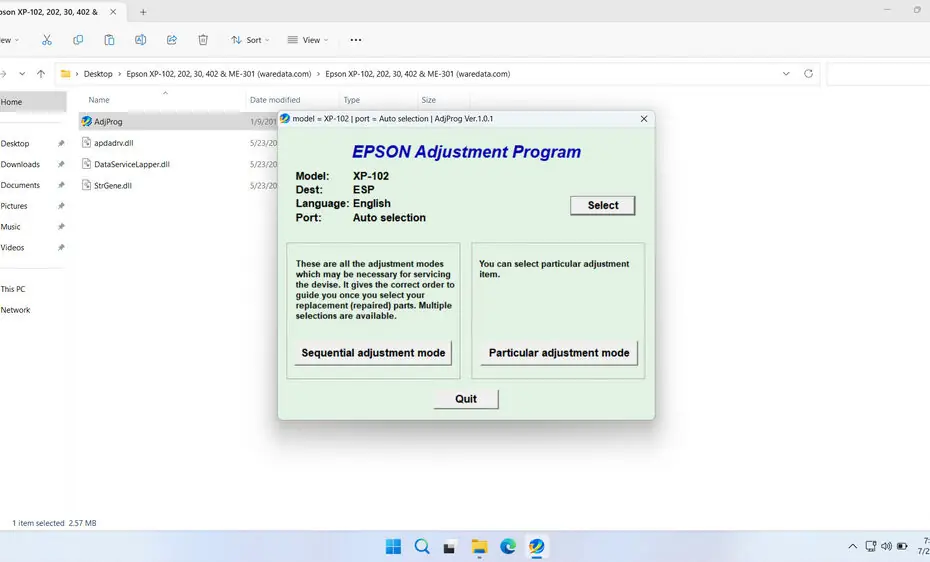The image size is (930, 562).
Task: Click the AdjProg application icon
Action: (x=87, y=122)
